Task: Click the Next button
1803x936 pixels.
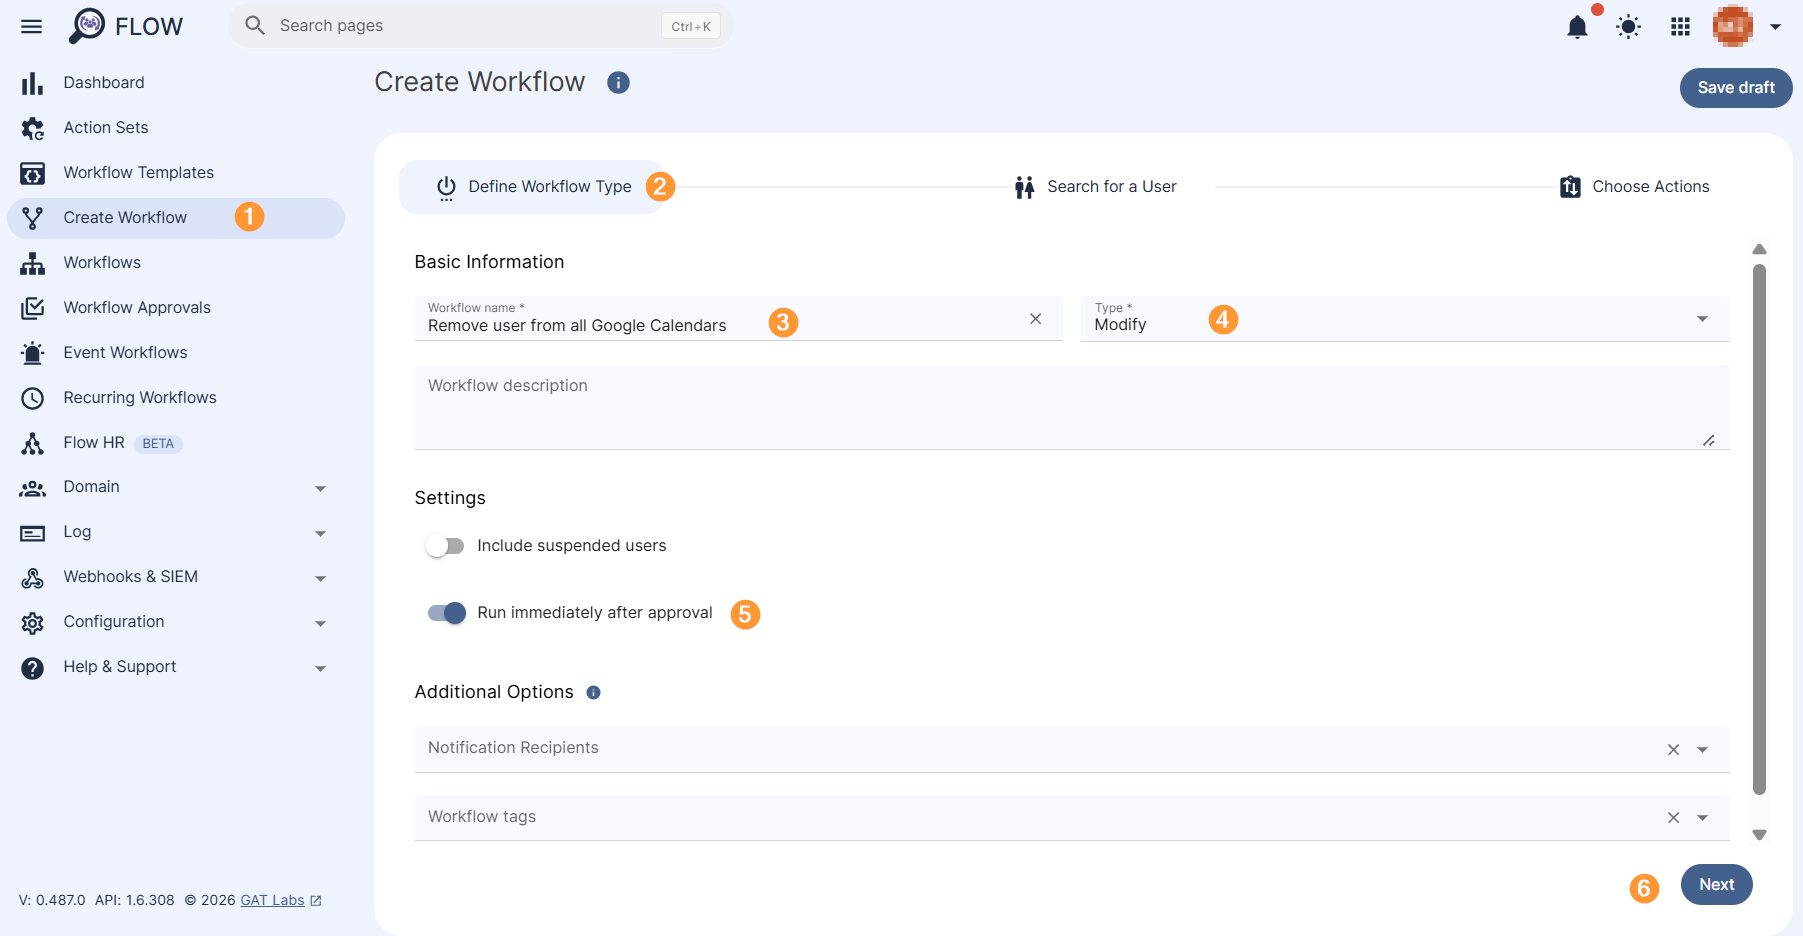Action: (1716, 885)
